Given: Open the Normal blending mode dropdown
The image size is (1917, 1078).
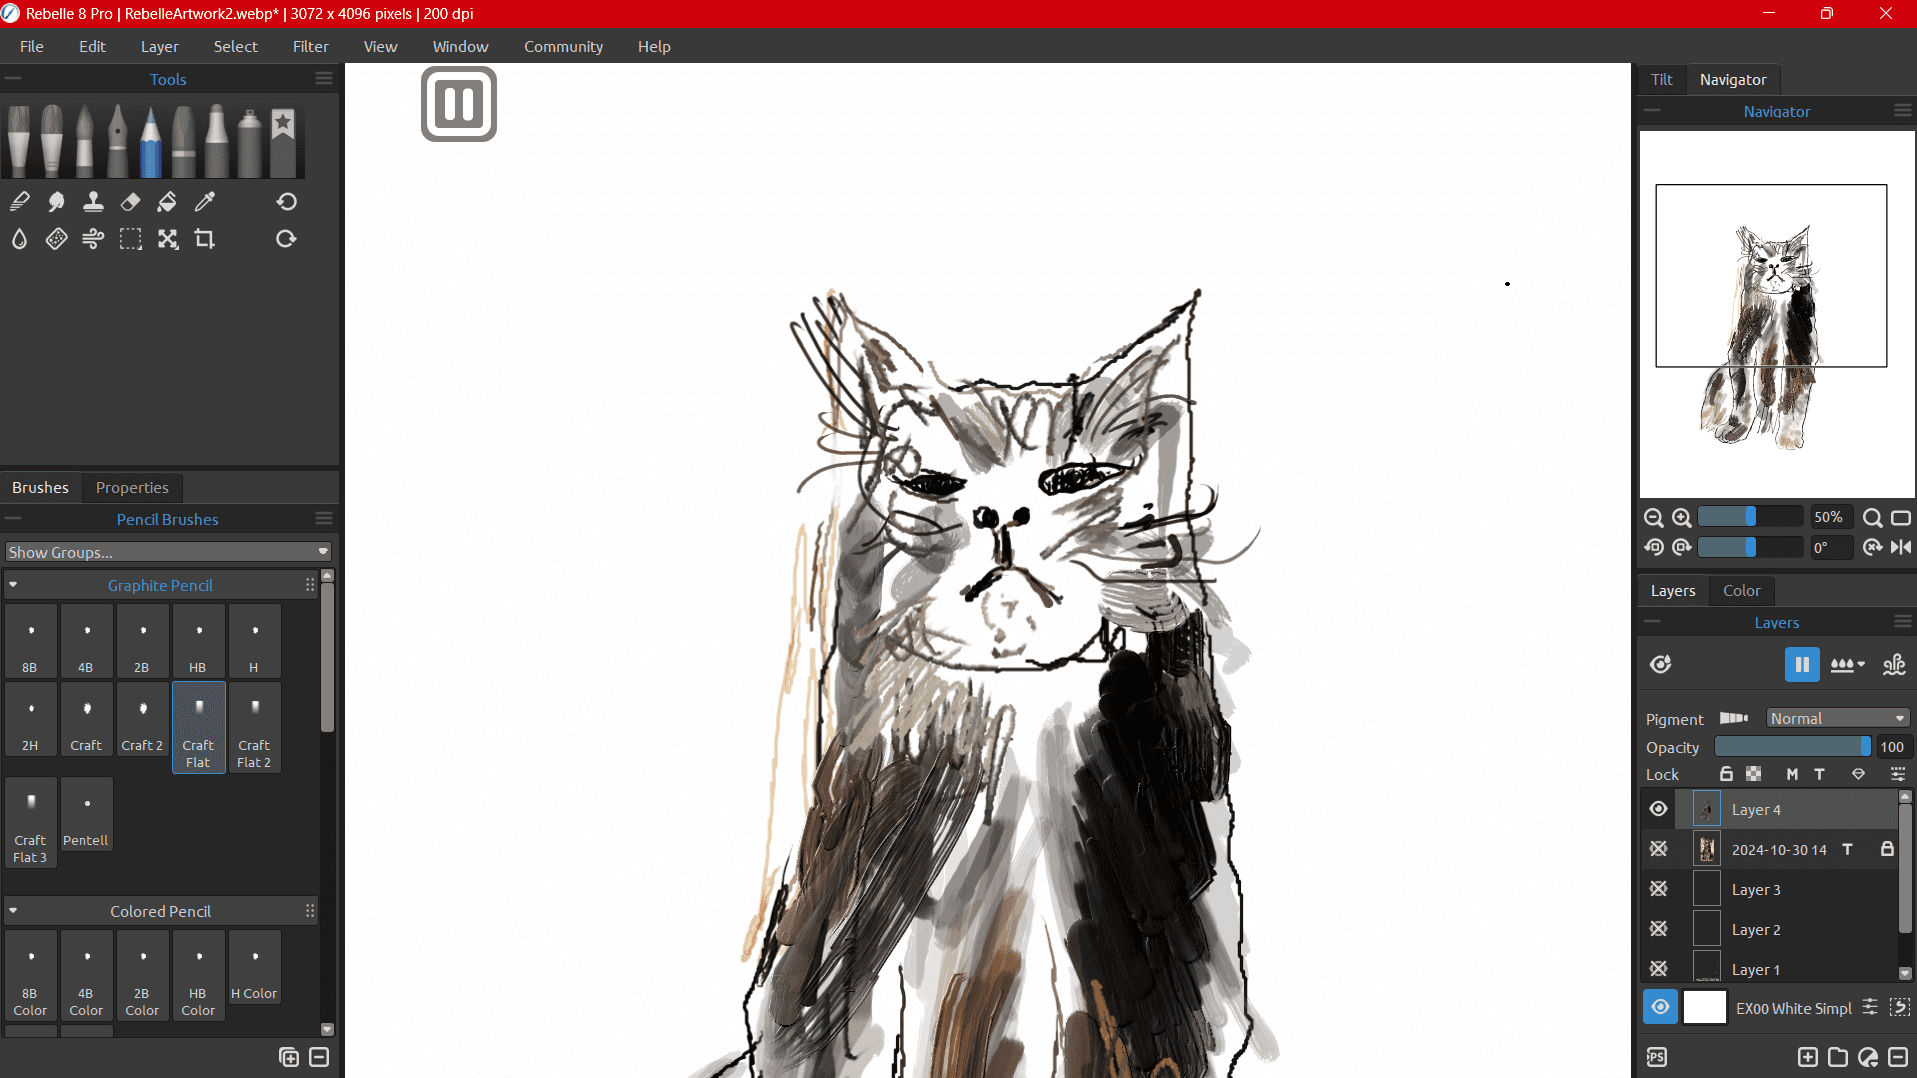Looking at the screenshot, I should (x=1836, y=717).
